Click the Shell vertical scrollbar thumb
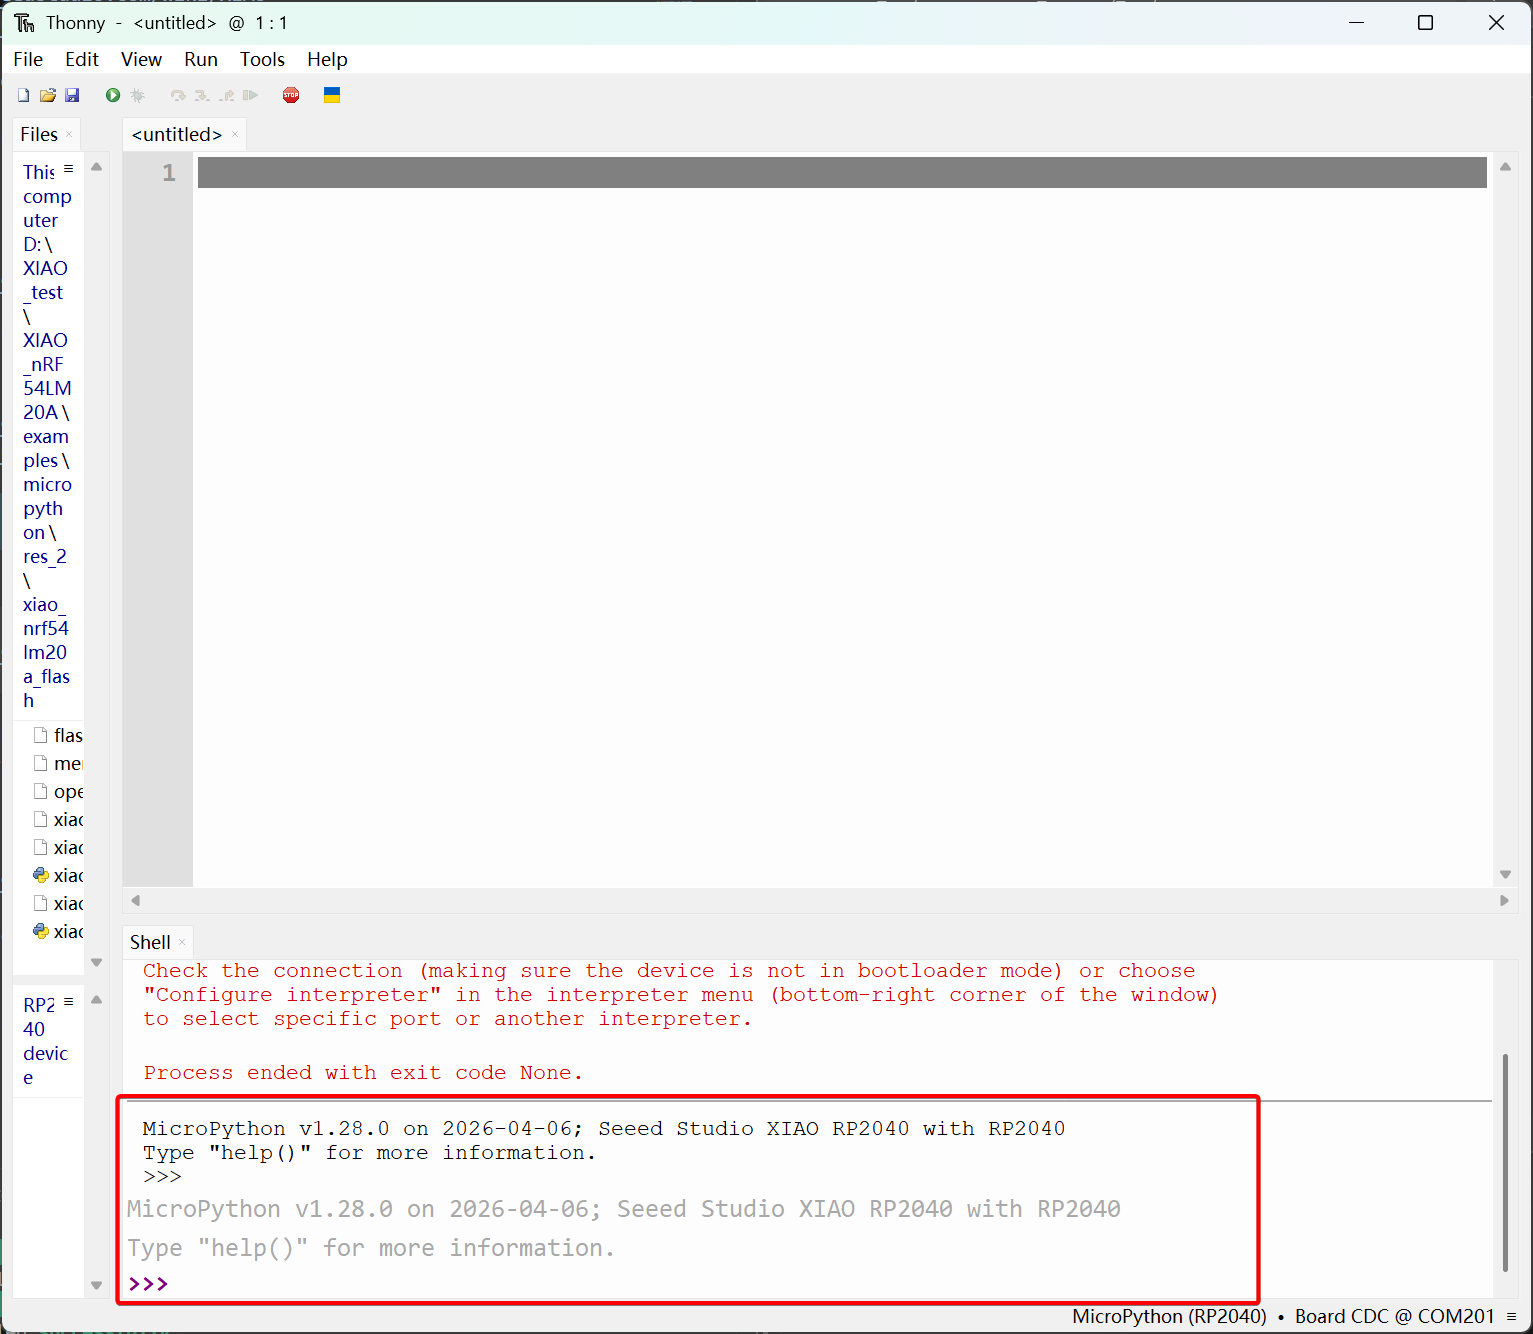The image size is (1533, 1334). [1505, 1162]
